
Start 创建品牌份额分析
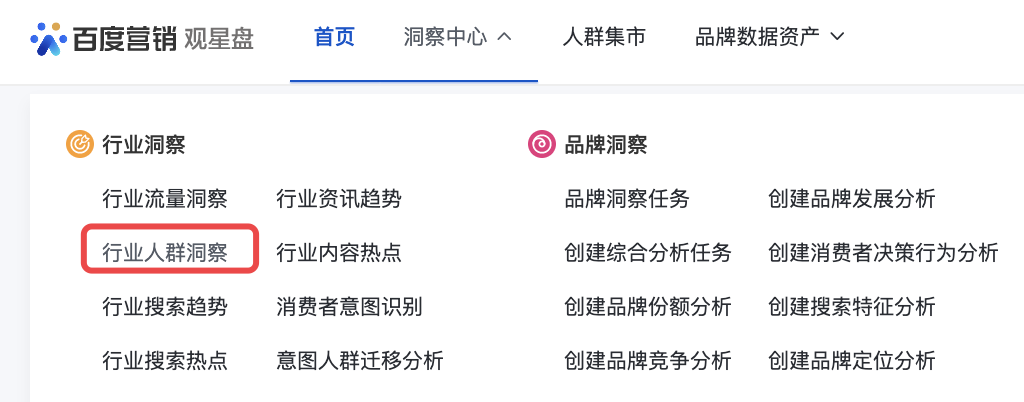pos(648,307)
